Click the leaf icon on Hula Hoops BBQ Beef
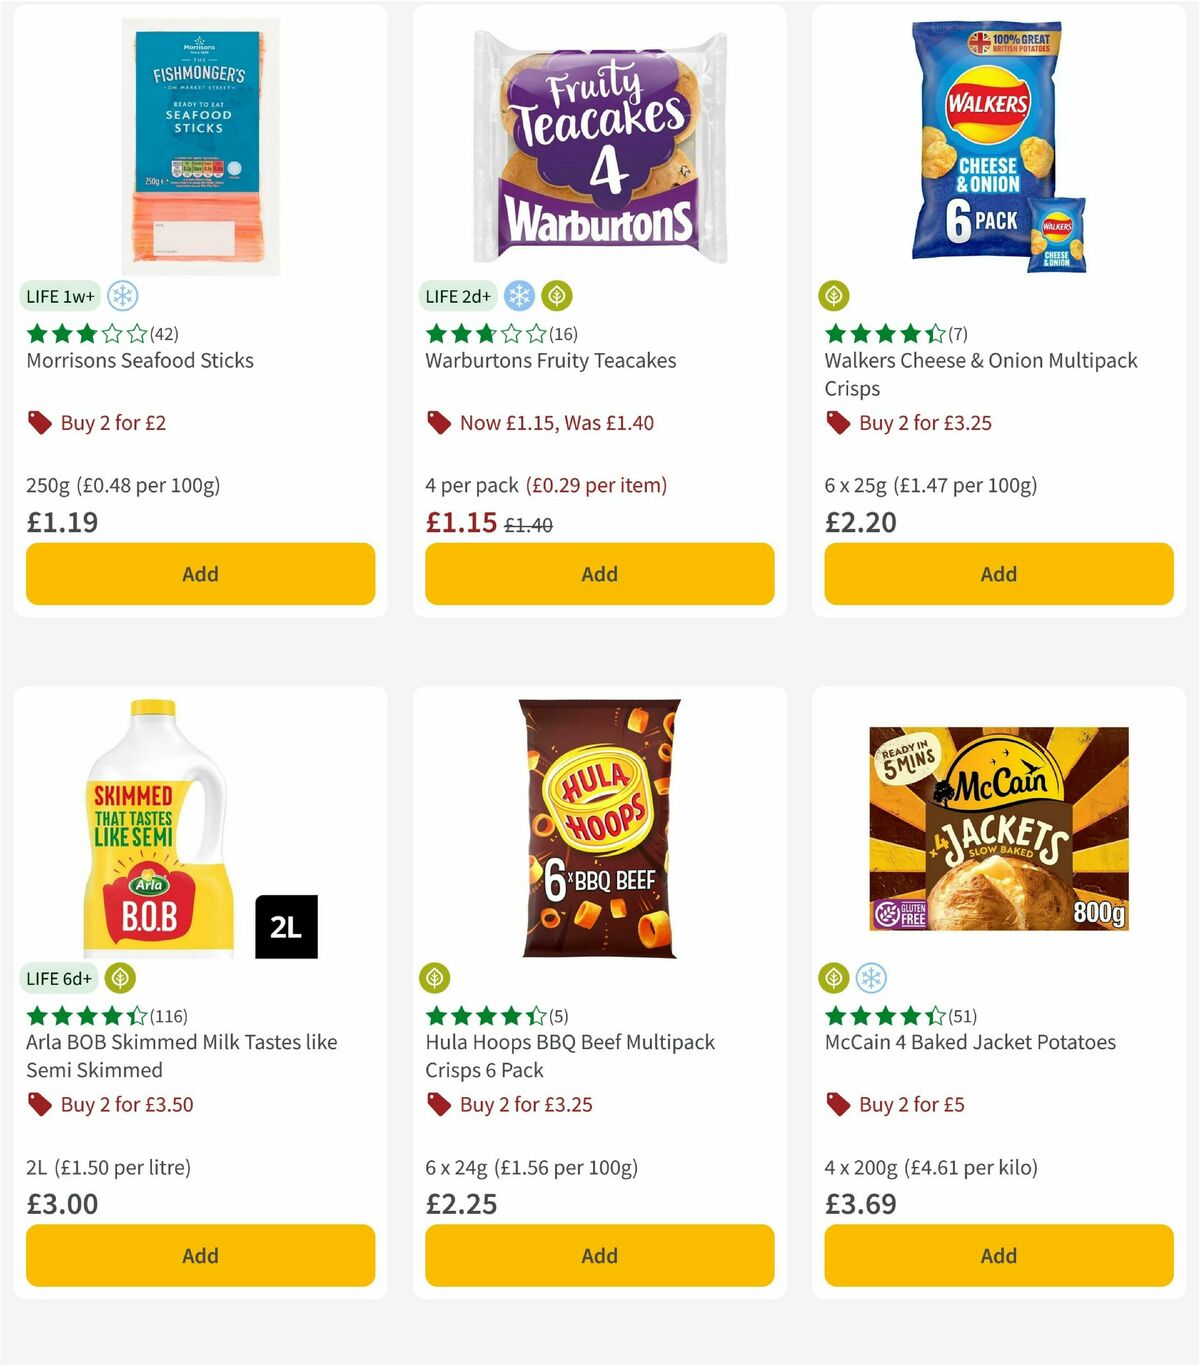The width and height of the screenshot is (1200, 1366). [x=434, y=978]
